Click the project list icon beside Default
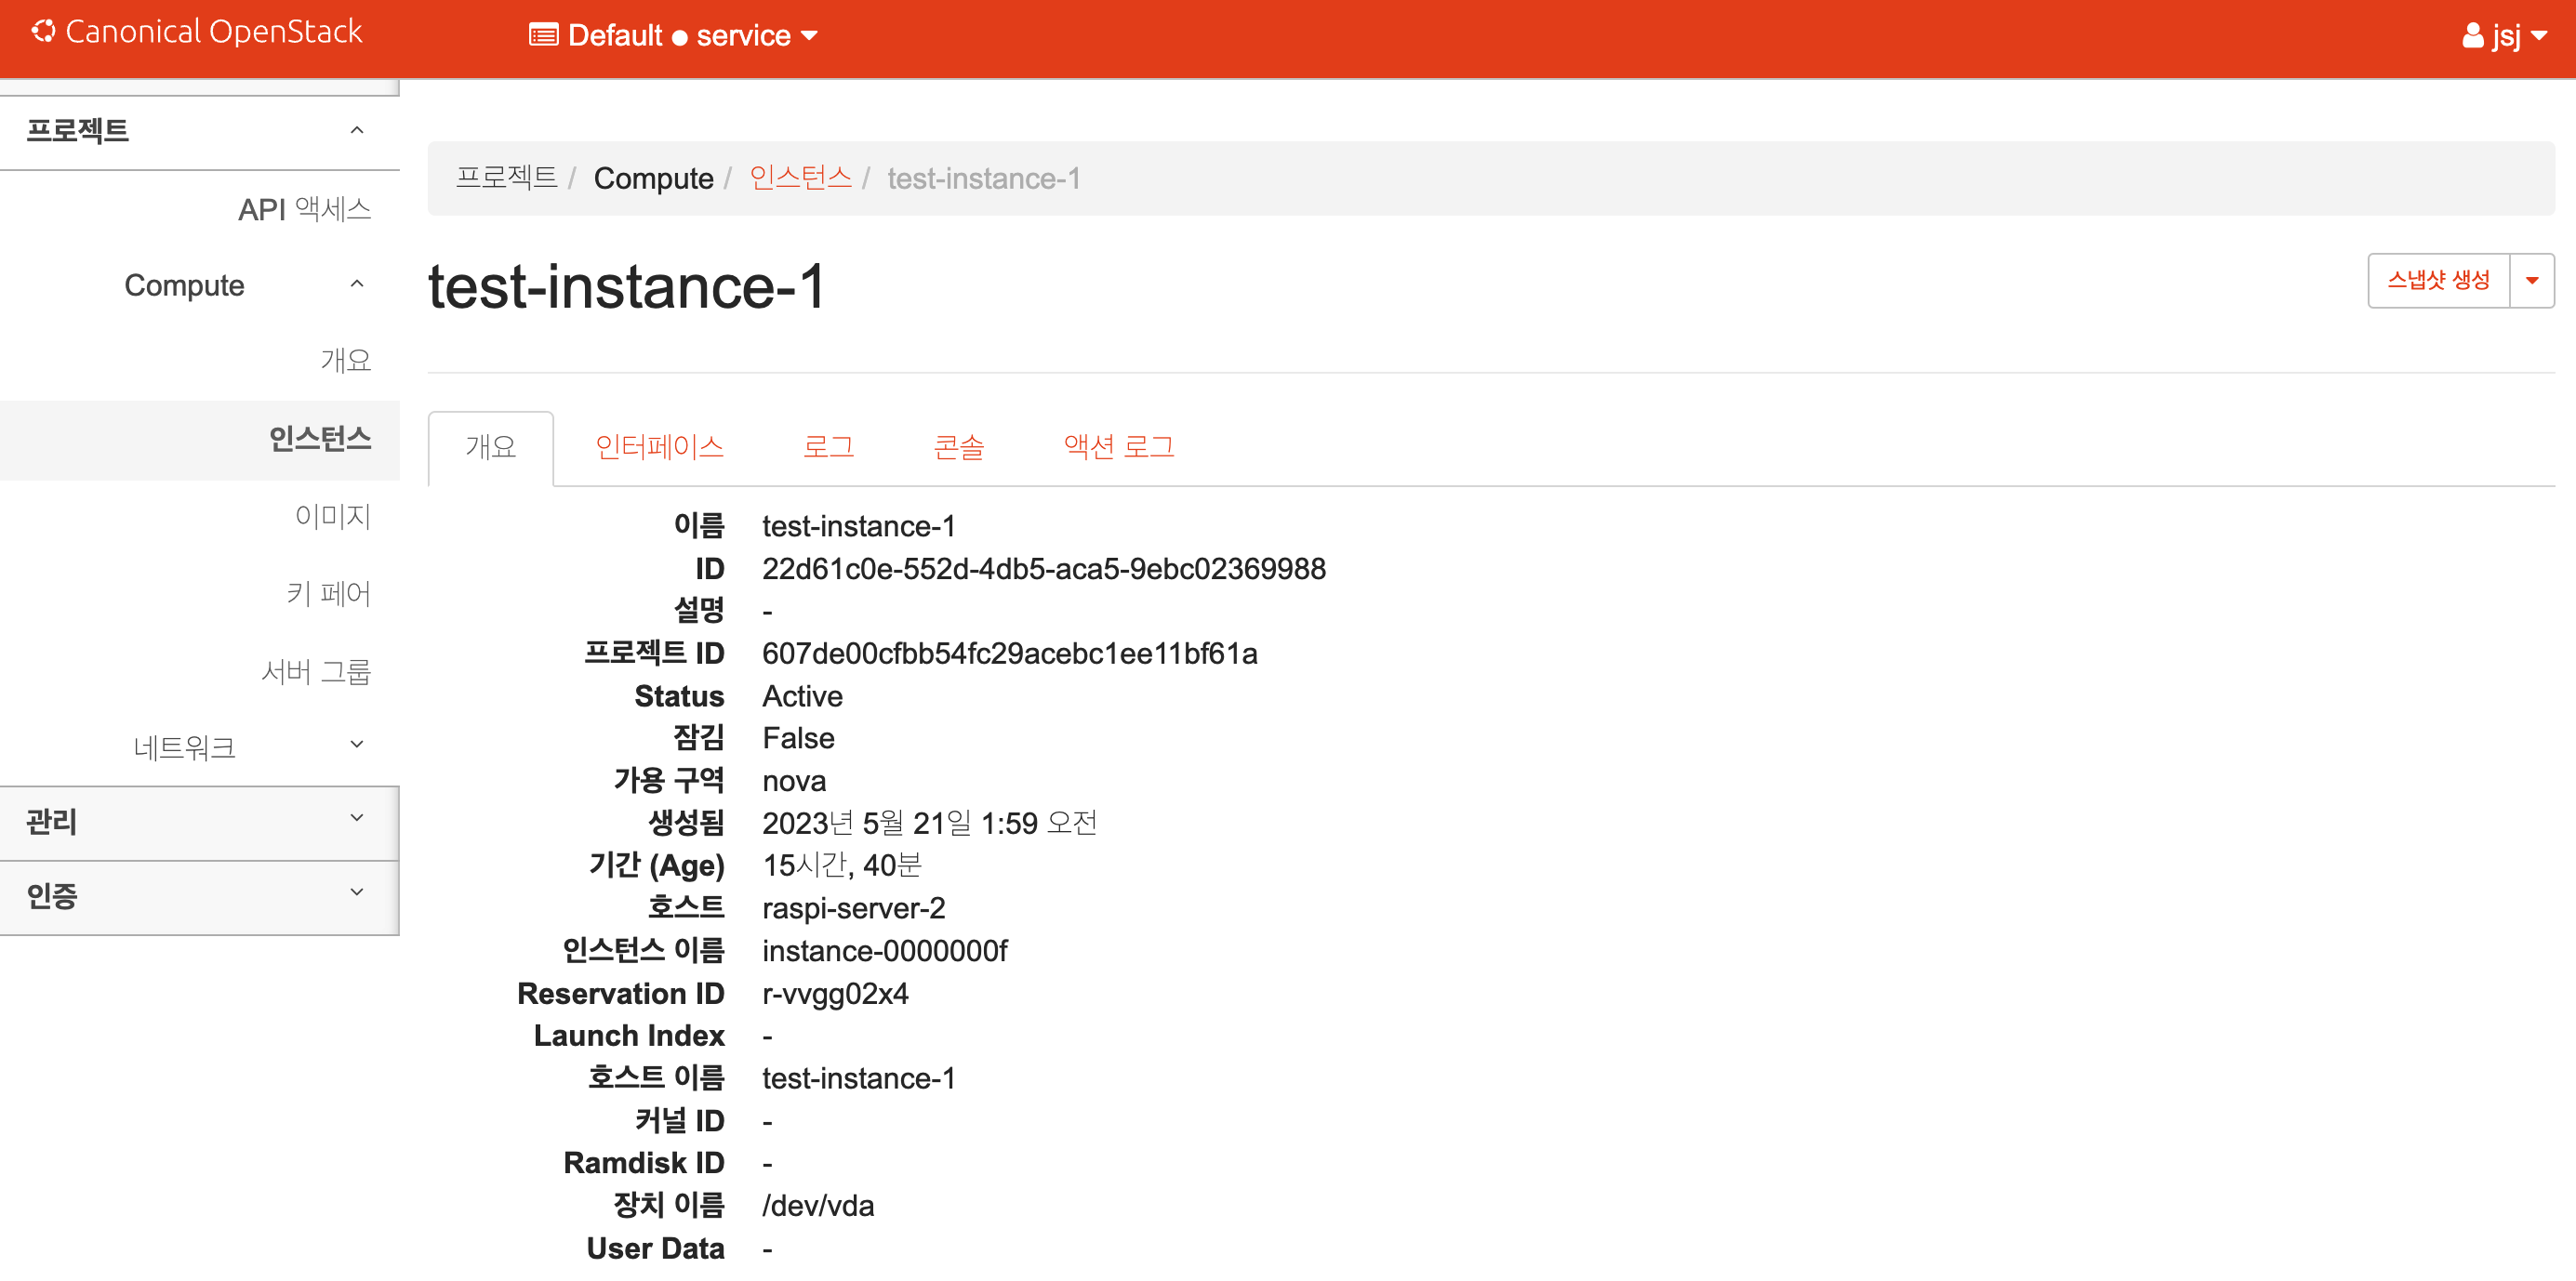This screenshot has width=2576, height=1281. click(x=543, y=36)
